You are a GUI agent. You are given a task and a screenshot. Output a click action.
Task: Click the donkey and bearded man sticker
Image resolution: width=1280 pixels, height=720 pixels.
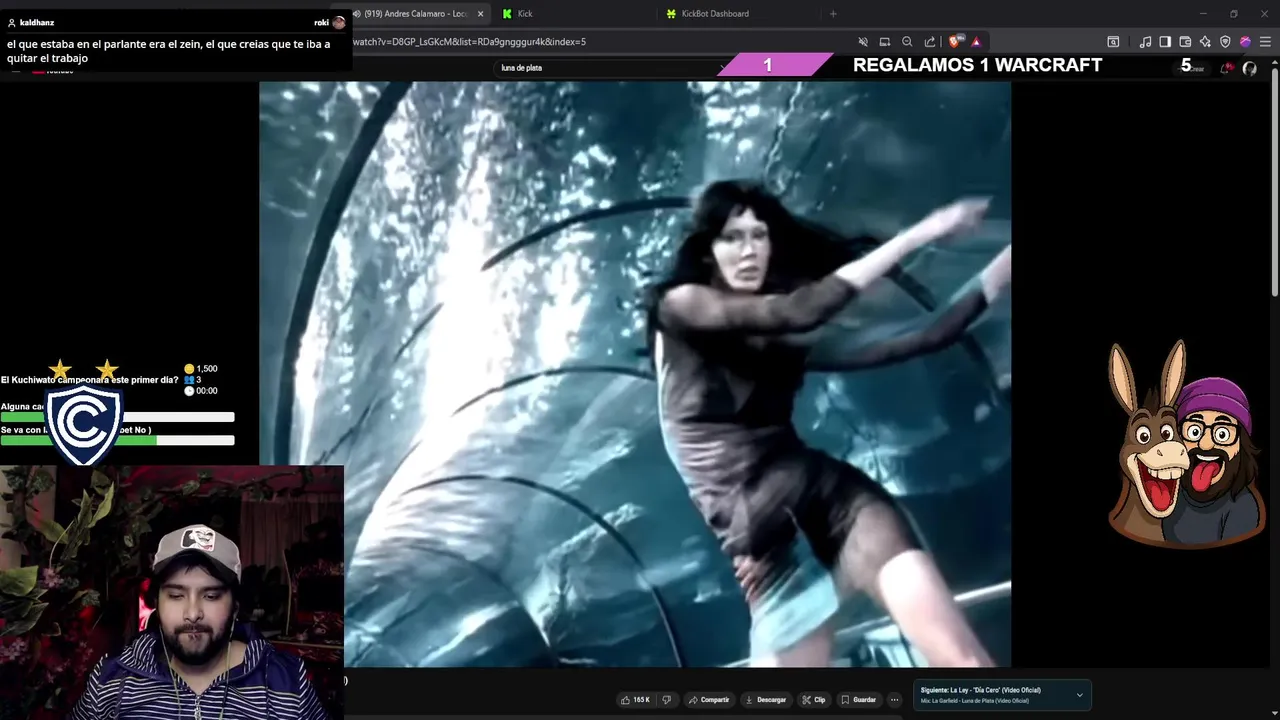1187,444
